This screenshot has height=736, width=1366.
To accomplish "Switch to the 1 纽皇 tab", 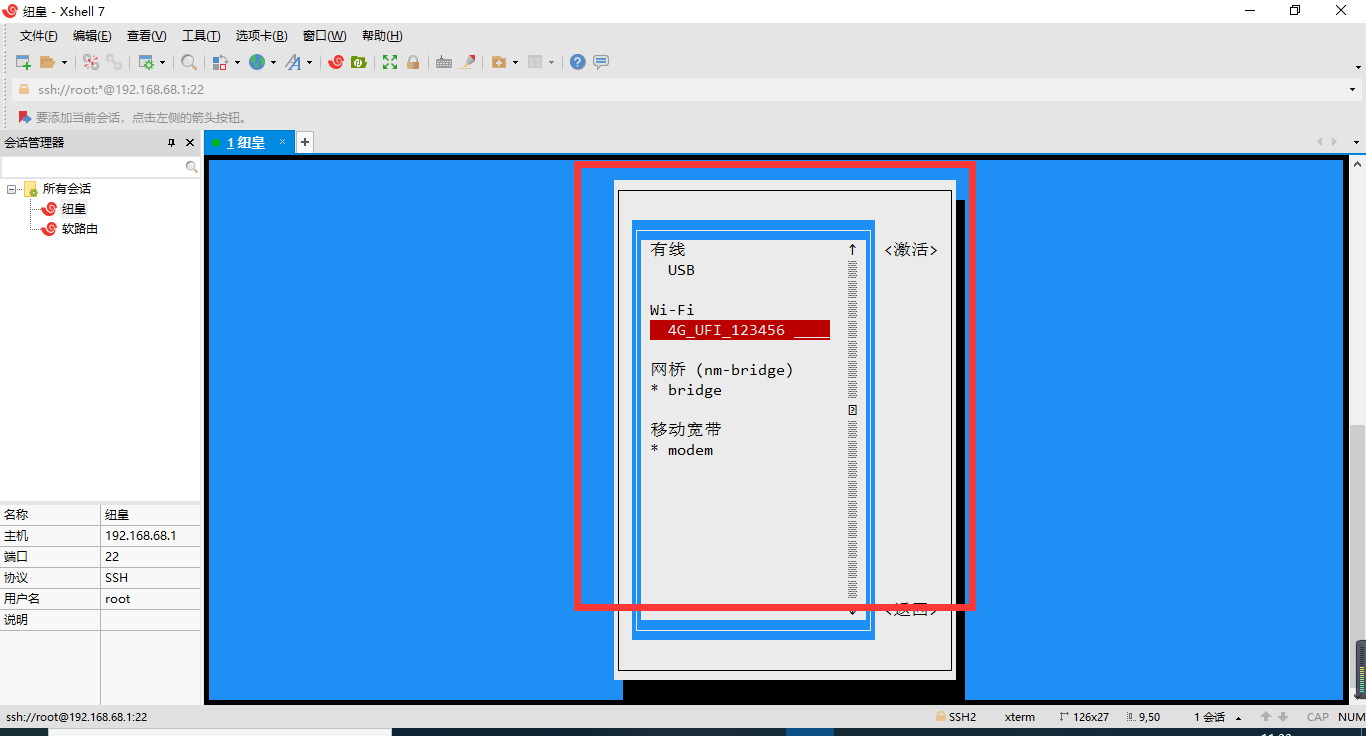I will click(x=246, y=143).
